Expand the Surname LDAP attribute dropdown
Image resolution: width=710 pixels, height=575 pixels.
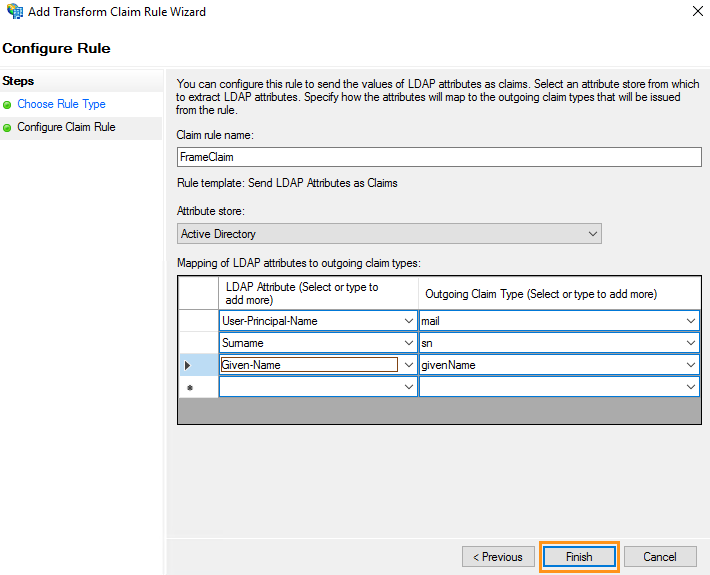pyautogui.click(x=408, y=343)
